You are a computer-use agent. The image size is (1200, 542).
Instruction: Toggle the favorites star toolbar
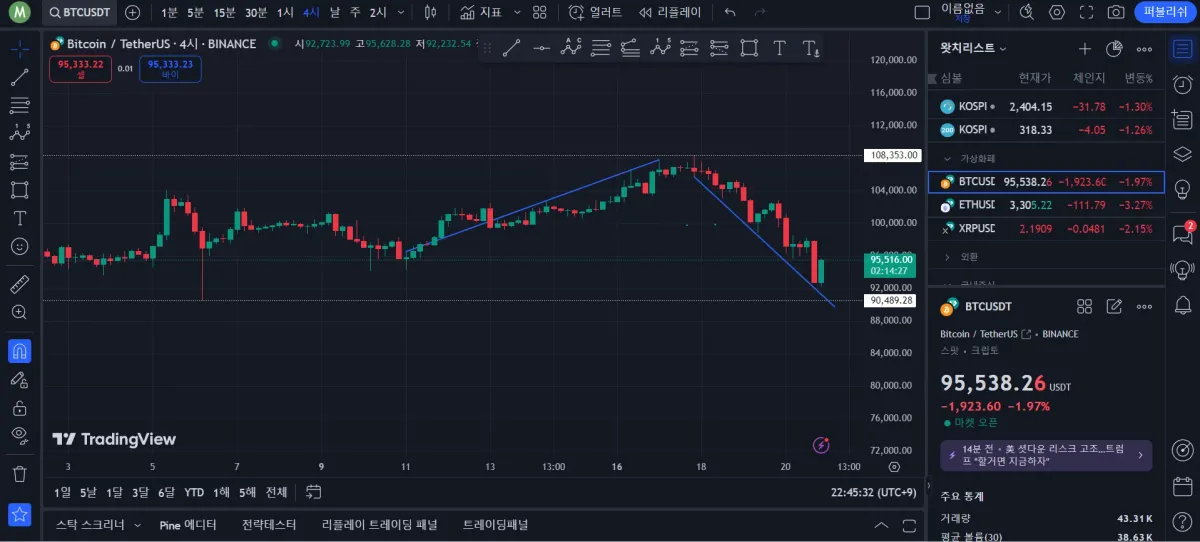coord(19,515)
